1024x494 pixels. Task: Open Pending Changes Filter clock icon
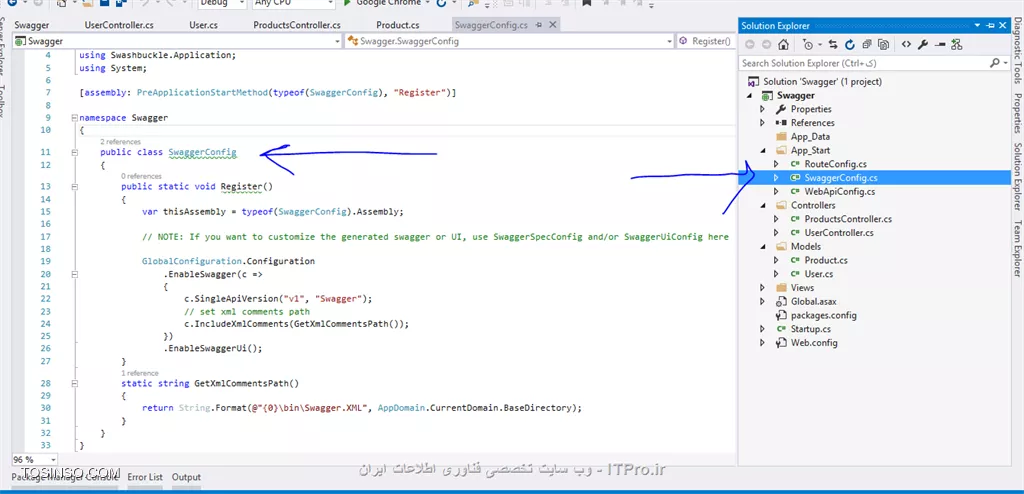[808, 44]
